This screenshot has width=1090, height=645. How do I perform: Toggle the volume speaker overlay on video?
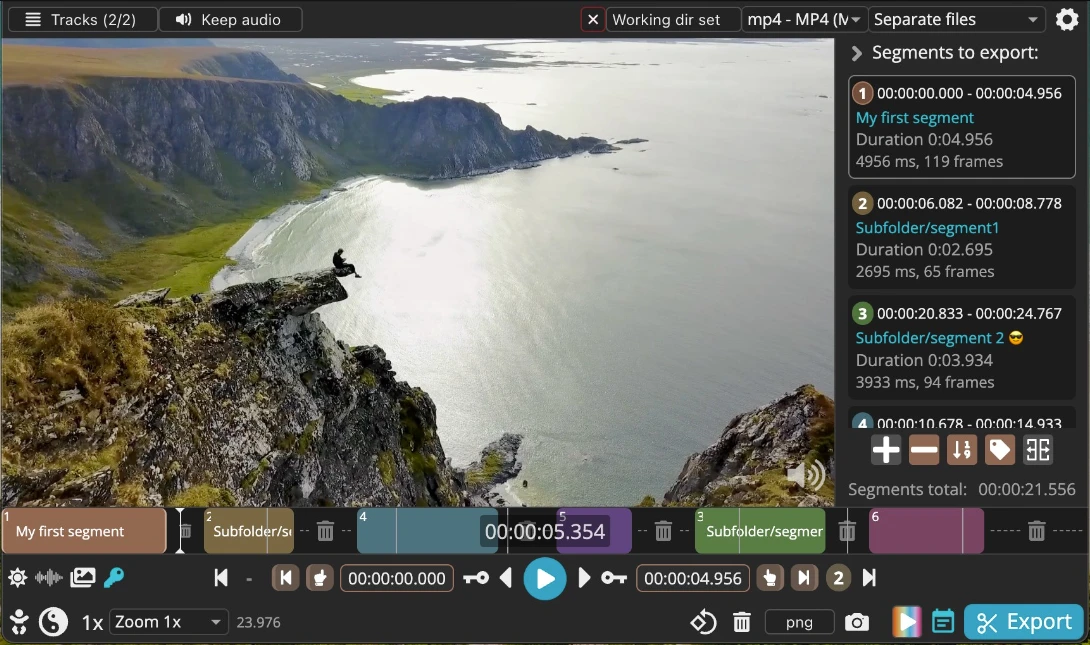coord(806,475)
